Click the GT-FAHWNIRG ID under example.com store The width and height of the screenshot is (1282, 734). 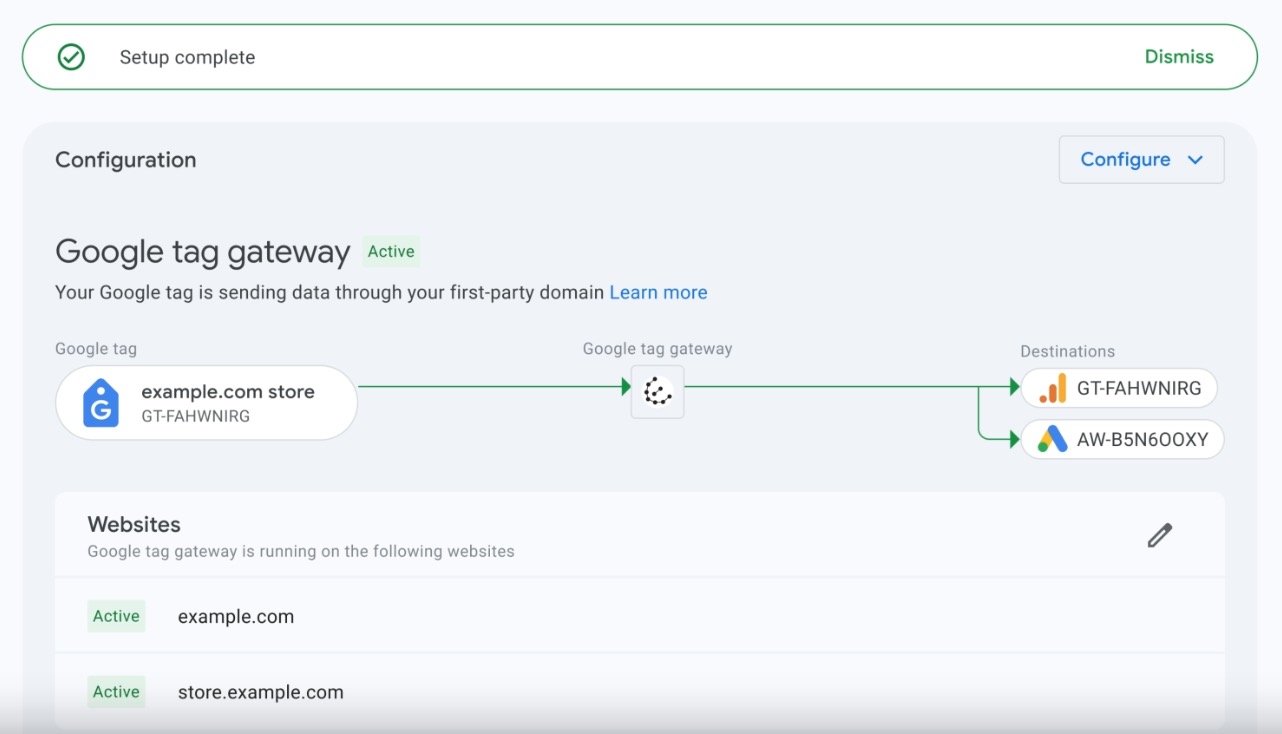(x=196, y=416)
